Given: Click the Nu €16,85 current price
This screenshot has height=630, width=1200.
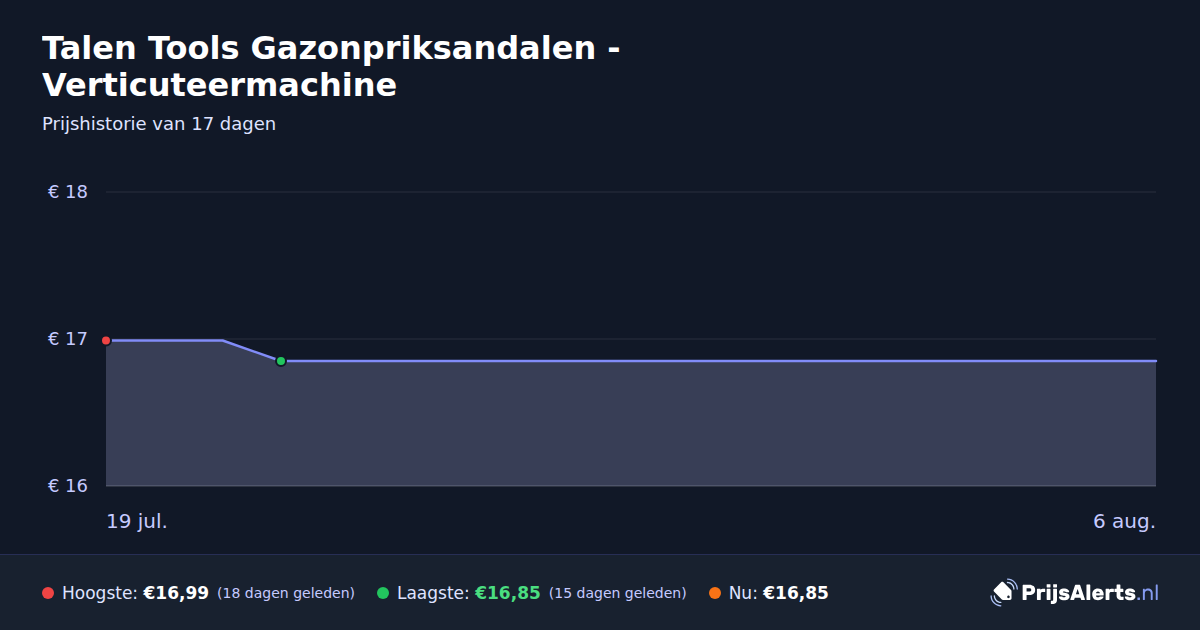Looking at the screenshot, I should [796, 593].
